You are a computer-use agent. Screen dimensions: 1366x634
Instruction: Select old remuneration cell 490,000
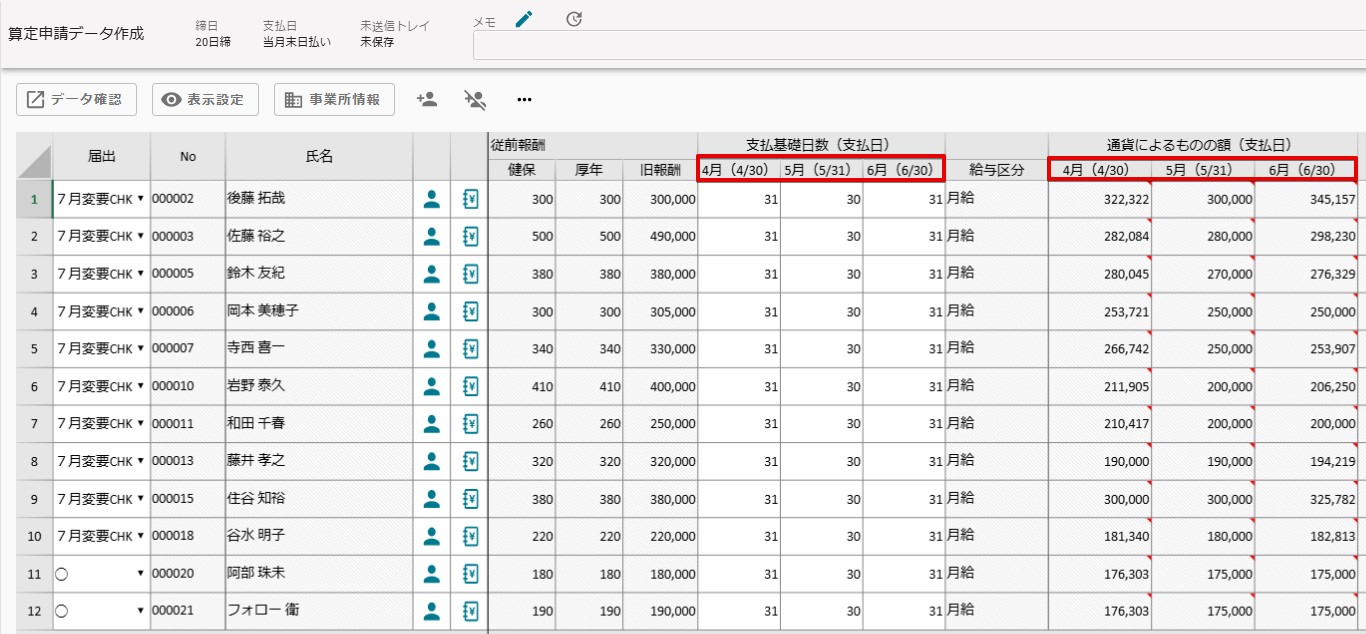pos(660,237)
